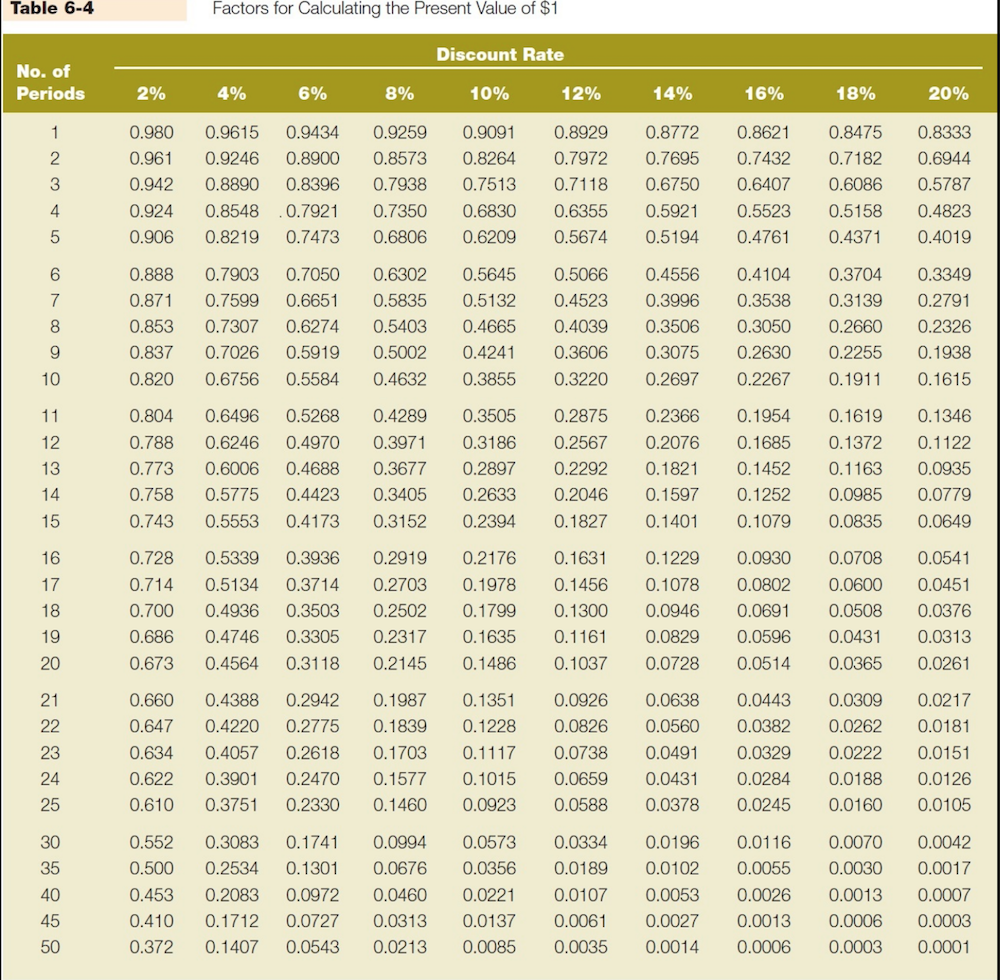Select value 0.980 in period 1 row
The image size is (1000, 980).
tap(151, 133)
